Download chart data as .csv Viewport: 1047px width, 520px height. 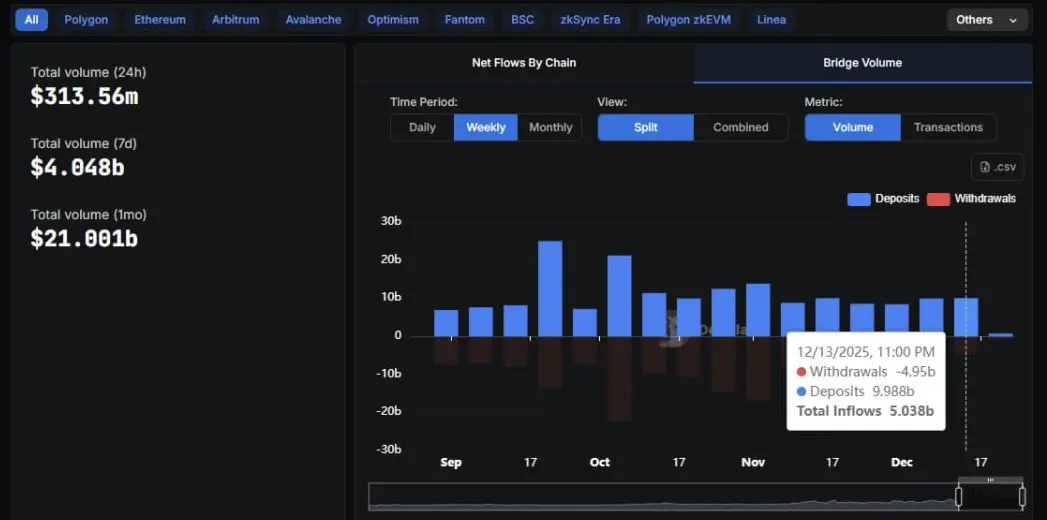[998, 167]
